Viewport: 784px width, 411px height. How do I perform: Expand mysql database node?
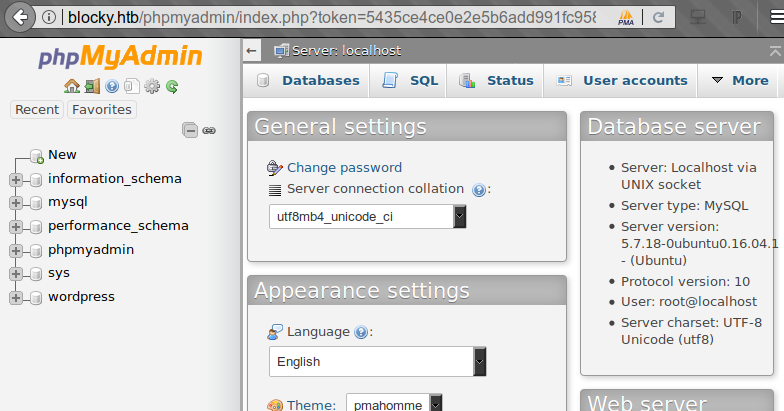pyautogui.click(x=16, y=202)
